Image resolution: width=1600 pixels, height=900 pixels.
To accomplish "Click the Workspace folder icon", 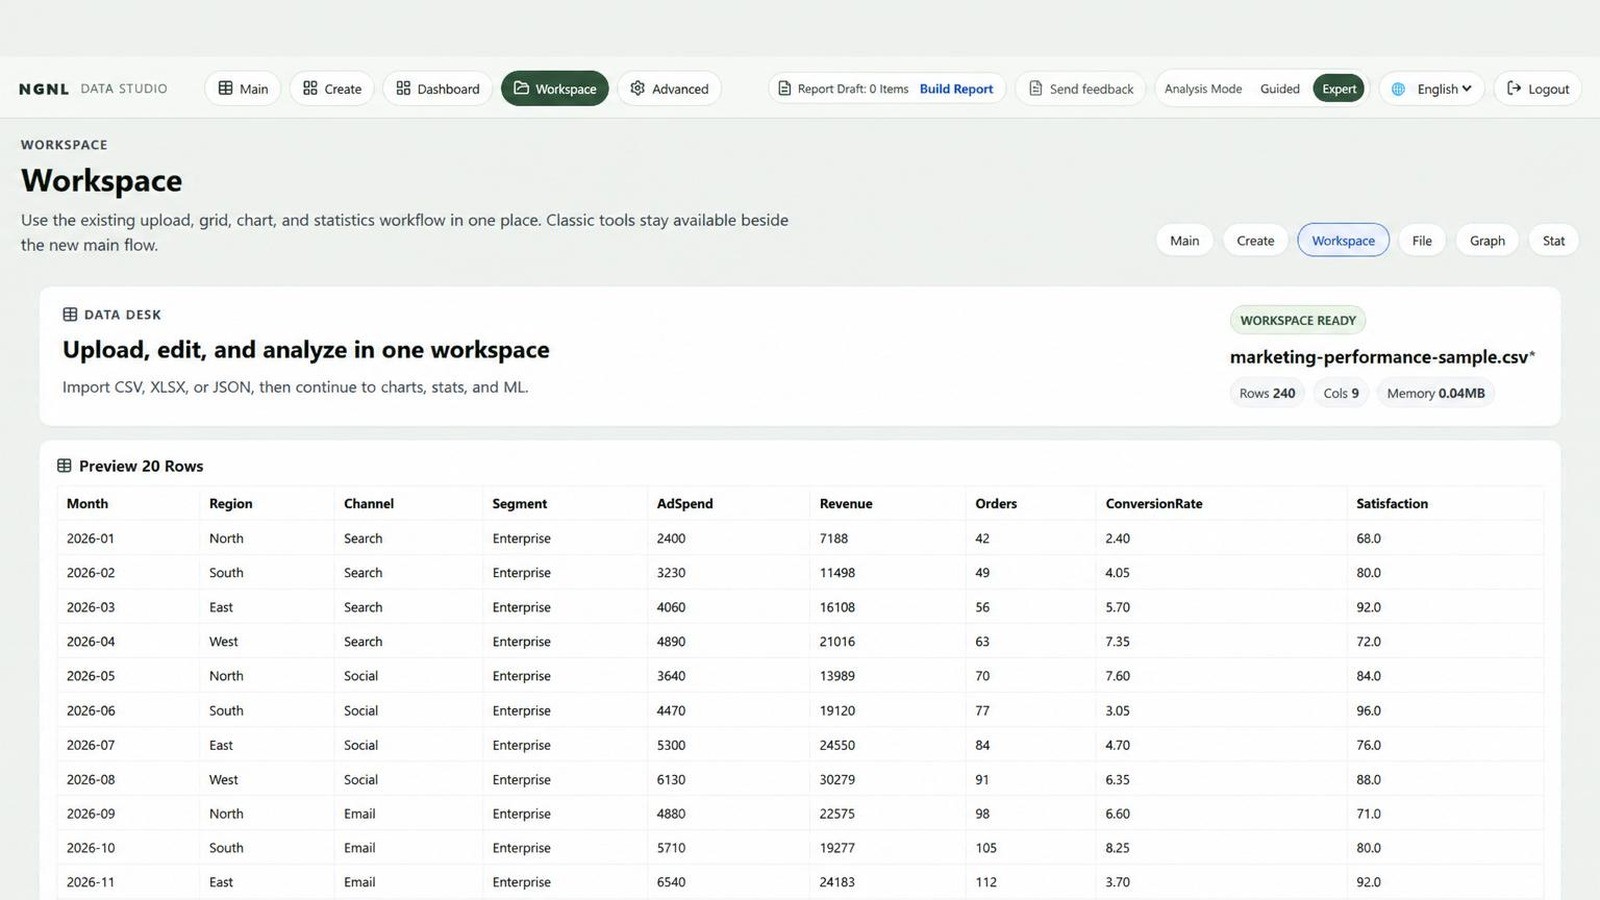I will coord(521,88).
